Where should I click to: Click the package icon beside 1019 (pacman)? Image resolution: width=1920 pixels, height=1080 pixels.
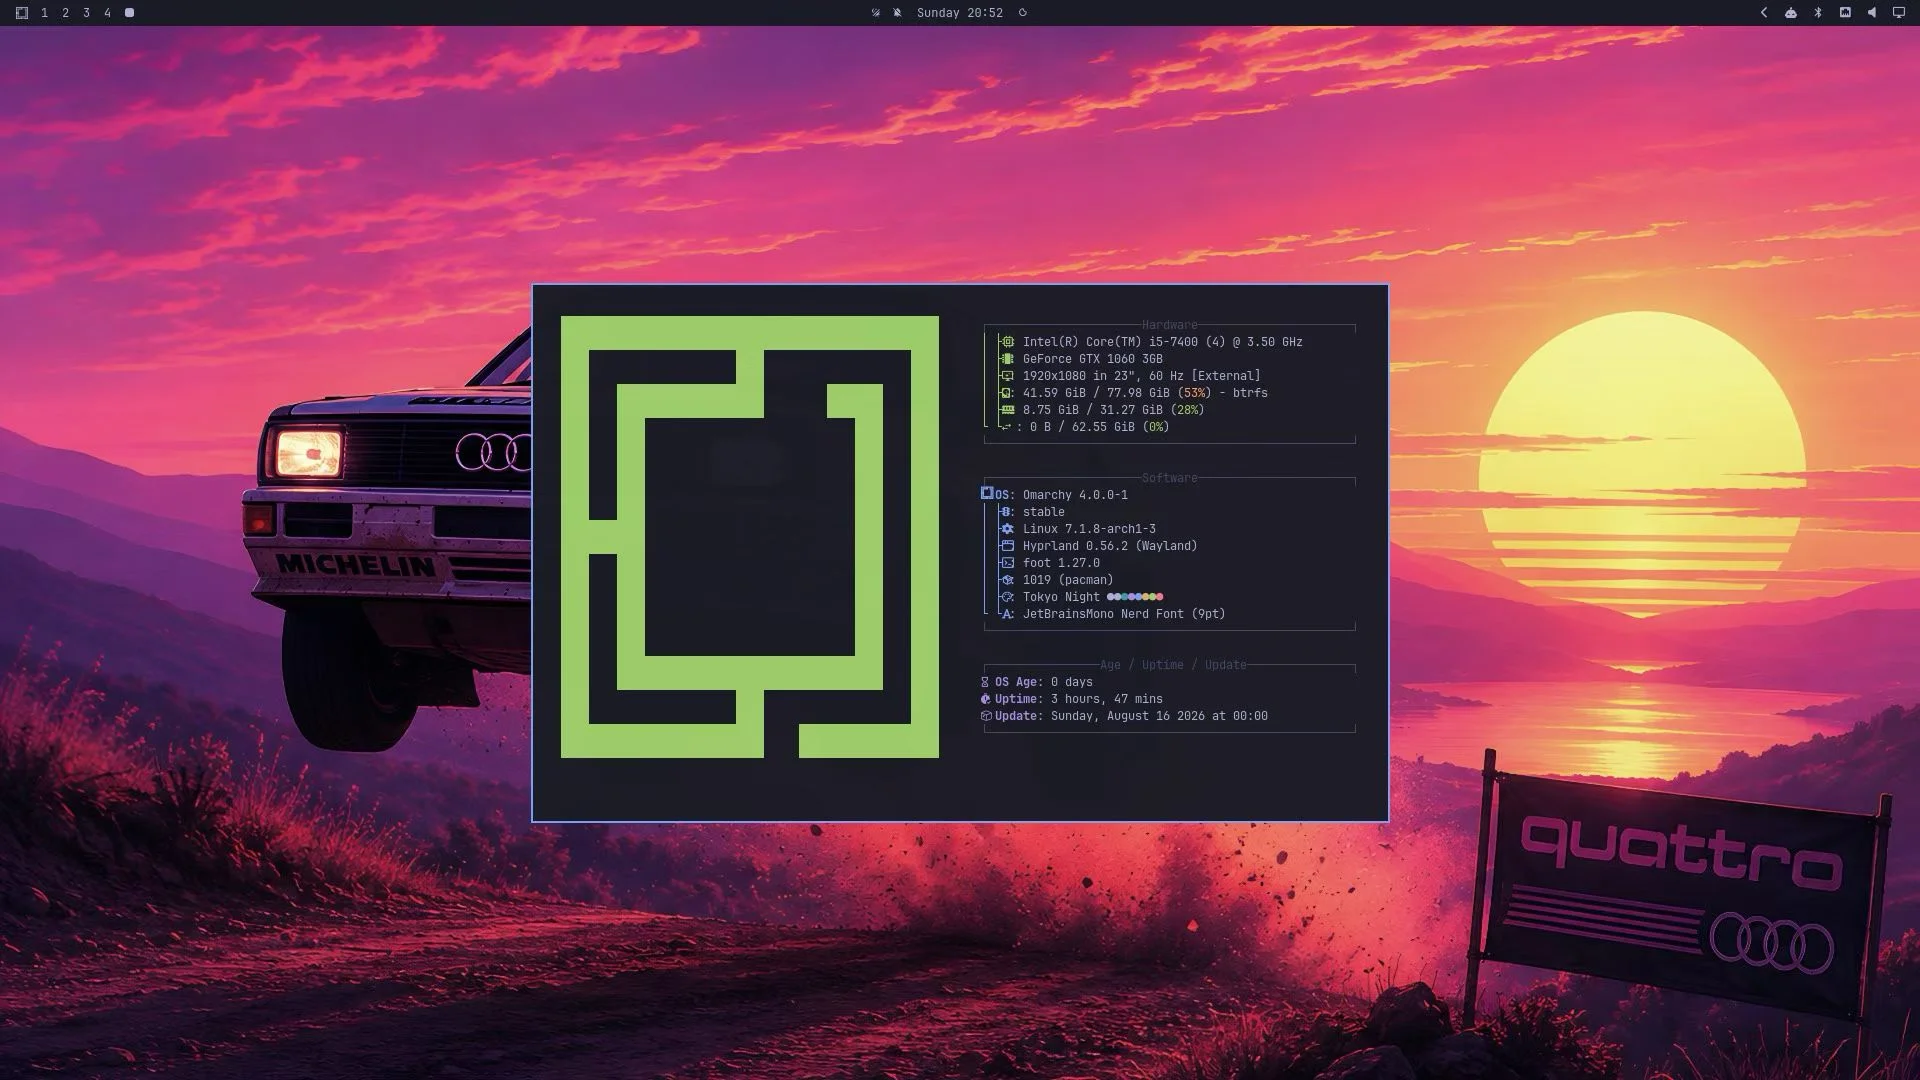click(x=1007, y=580)
